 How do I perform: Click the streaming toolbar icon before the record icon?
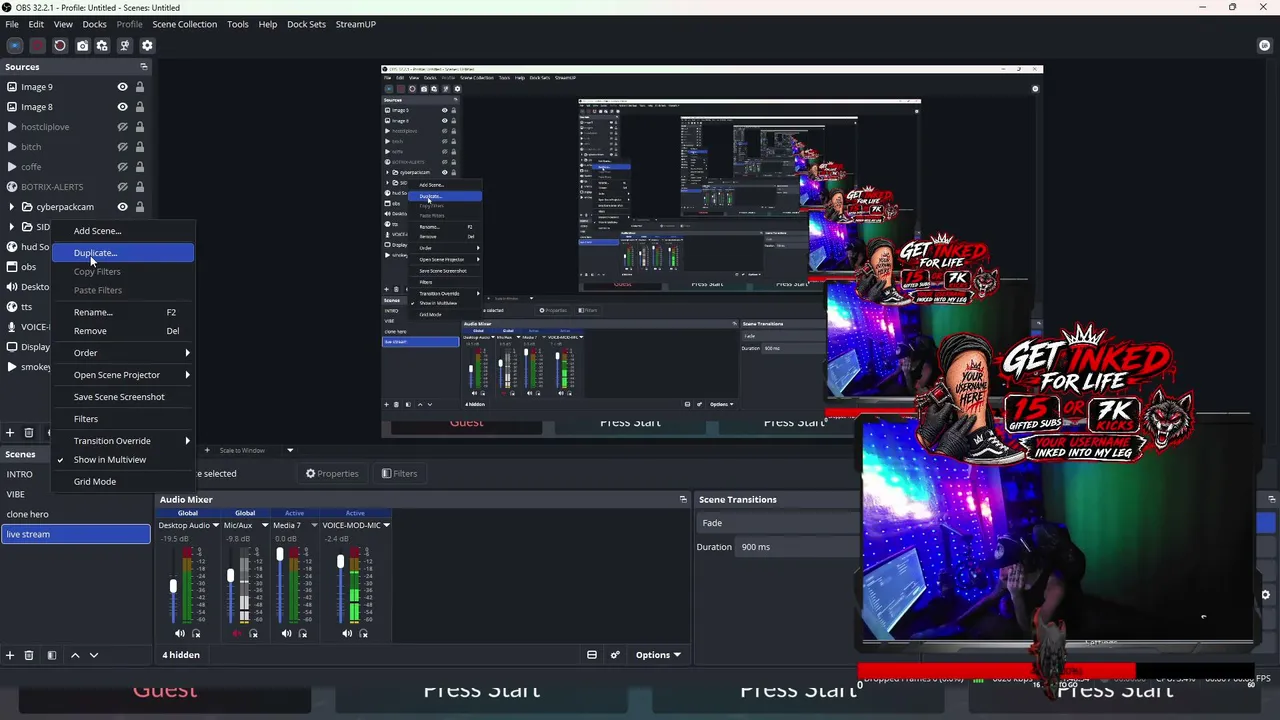[x=15, y=45]
